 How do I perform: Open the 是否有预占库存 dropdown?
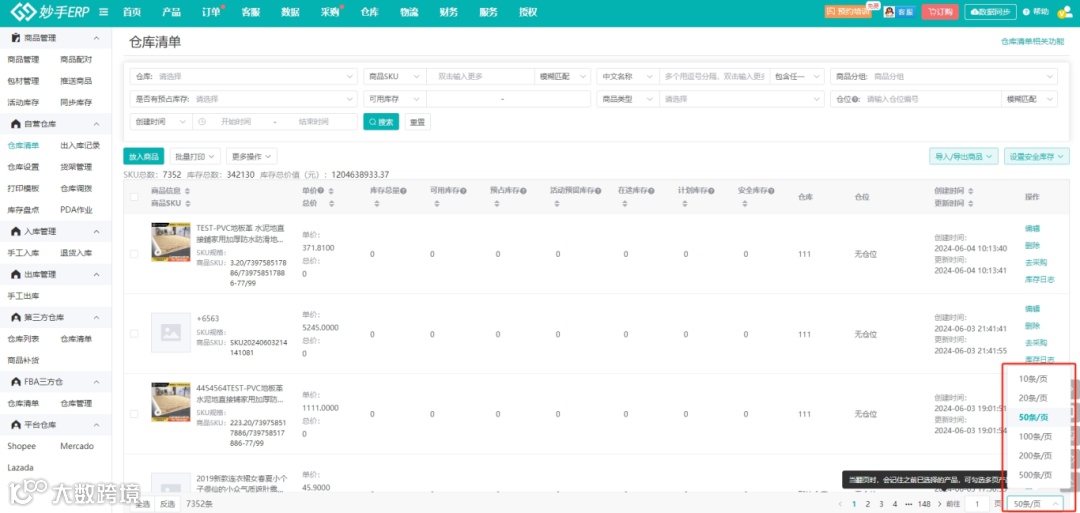click(244, 99)
